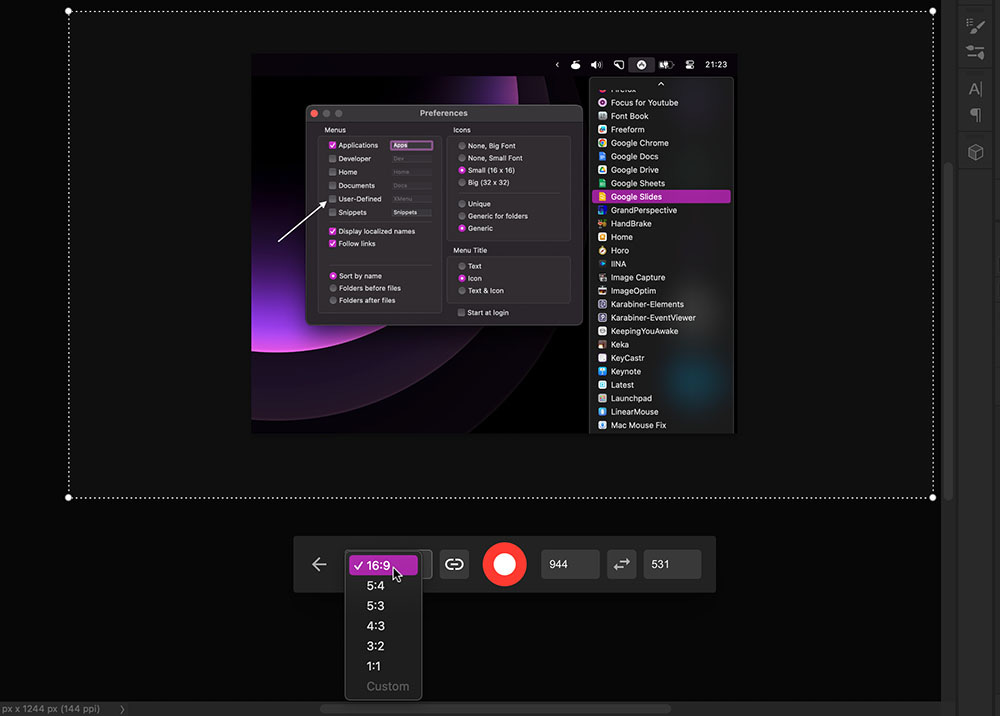The width and height of the screenshot is (1000, 716).
Task: Enable Start at login checkbox
Action: [461, 312]
